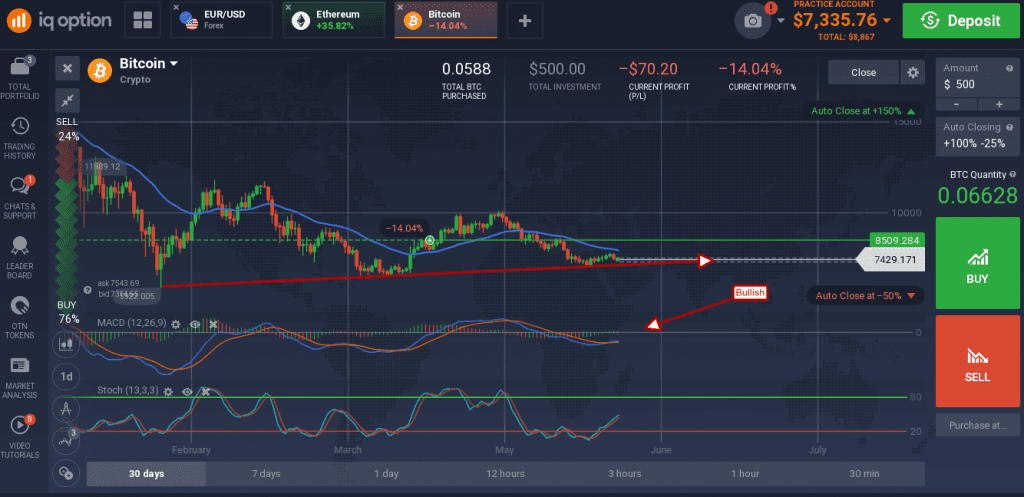Expand the practice account balance dropdown
Viewport: 1024px width, 497px height.
click(x=886, y=20)
